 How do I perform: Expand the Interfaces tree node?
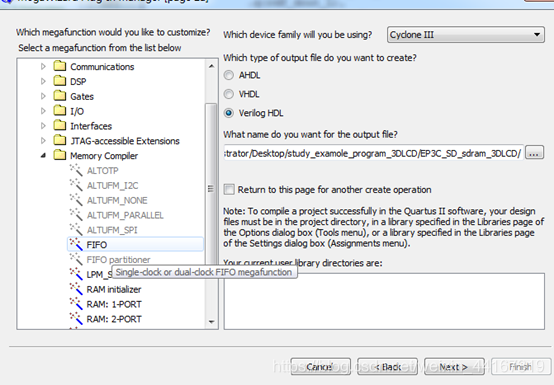[43, 126]
